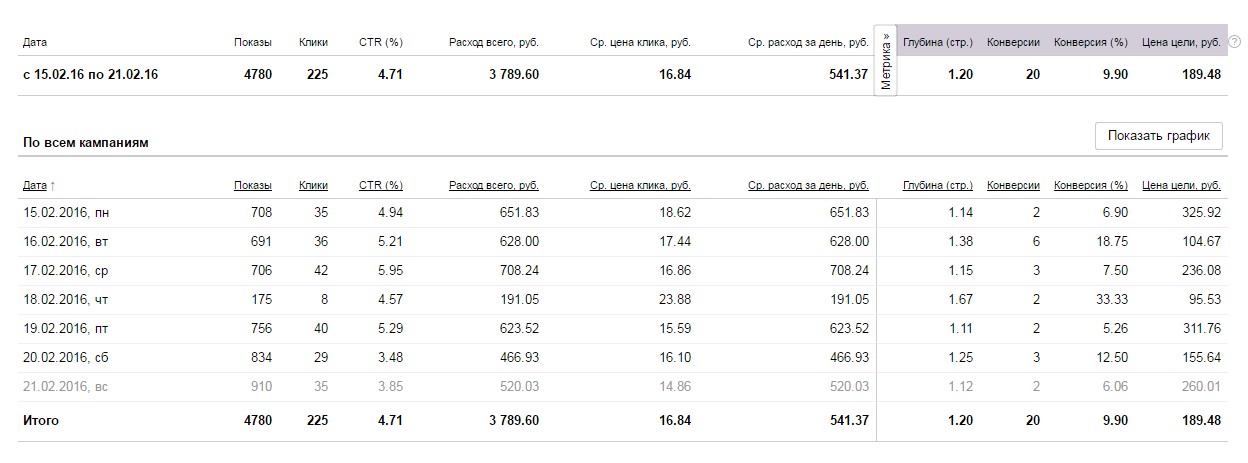Click the 21.02.2016 вс row date
Image resolution: width=1248 pixels, height=463 pixels.
pyautogui.click(x=64, y=386)
